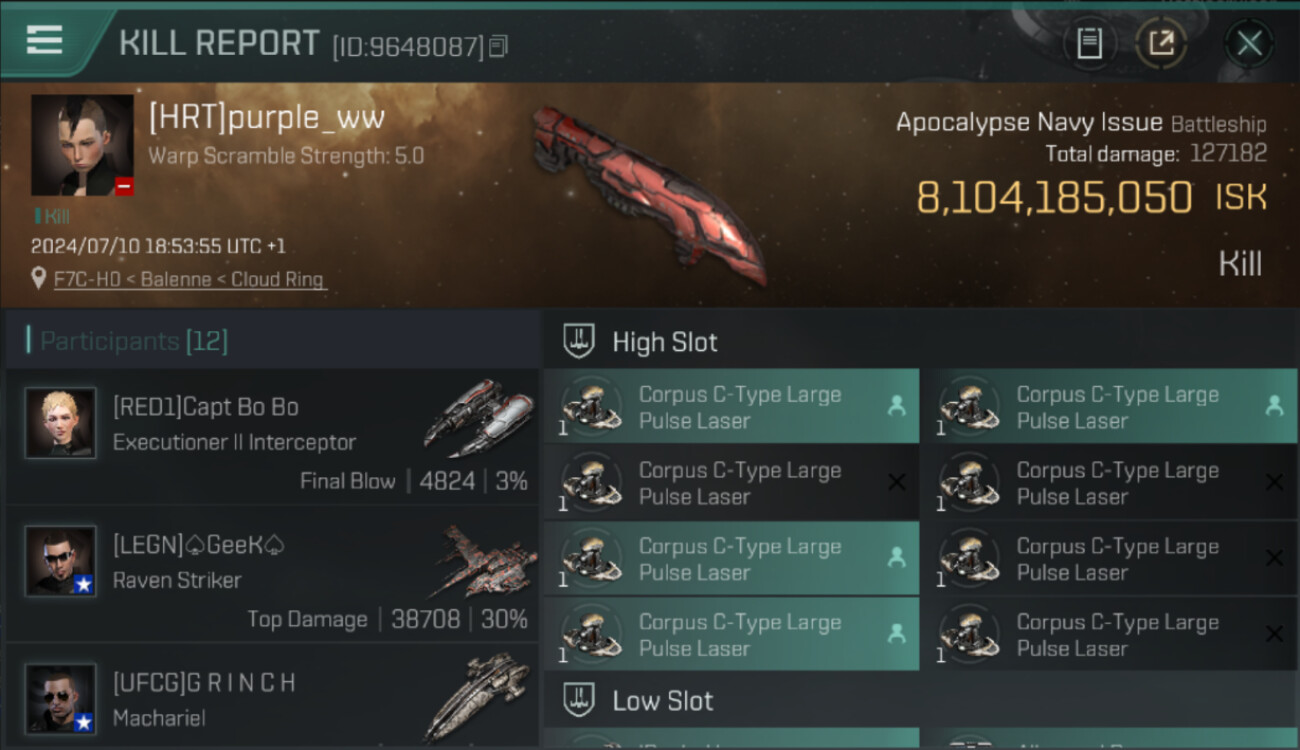Click the Apocalypse Navy Issue ship image

[647, 195]
